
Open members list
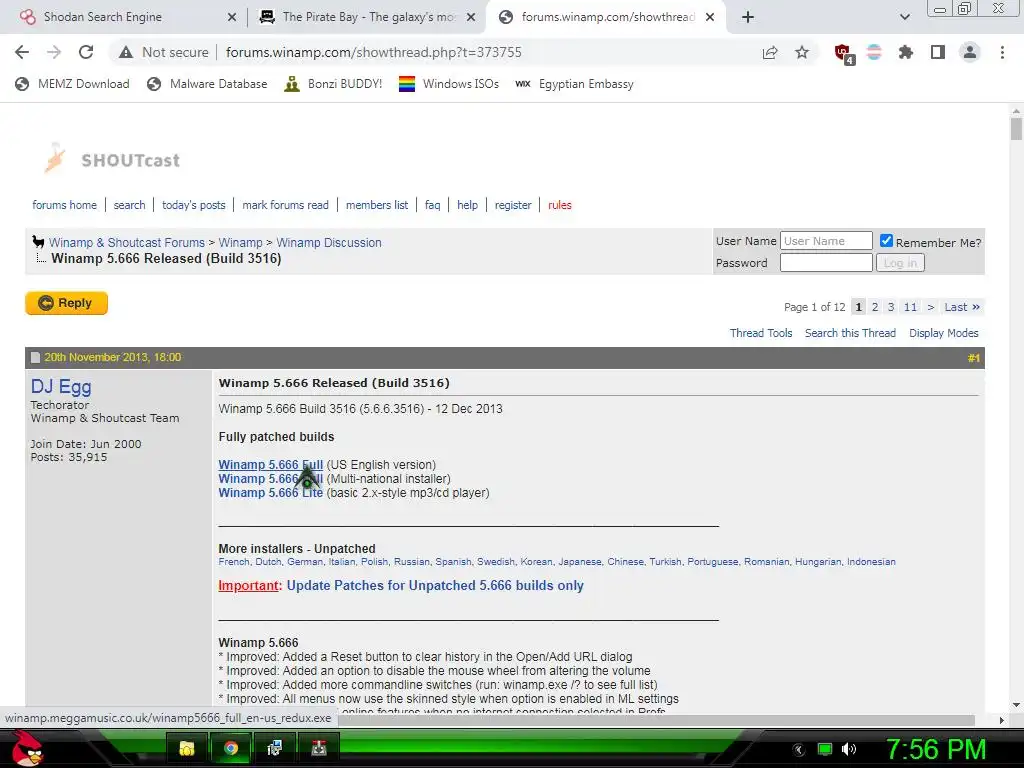pos(377,205)
